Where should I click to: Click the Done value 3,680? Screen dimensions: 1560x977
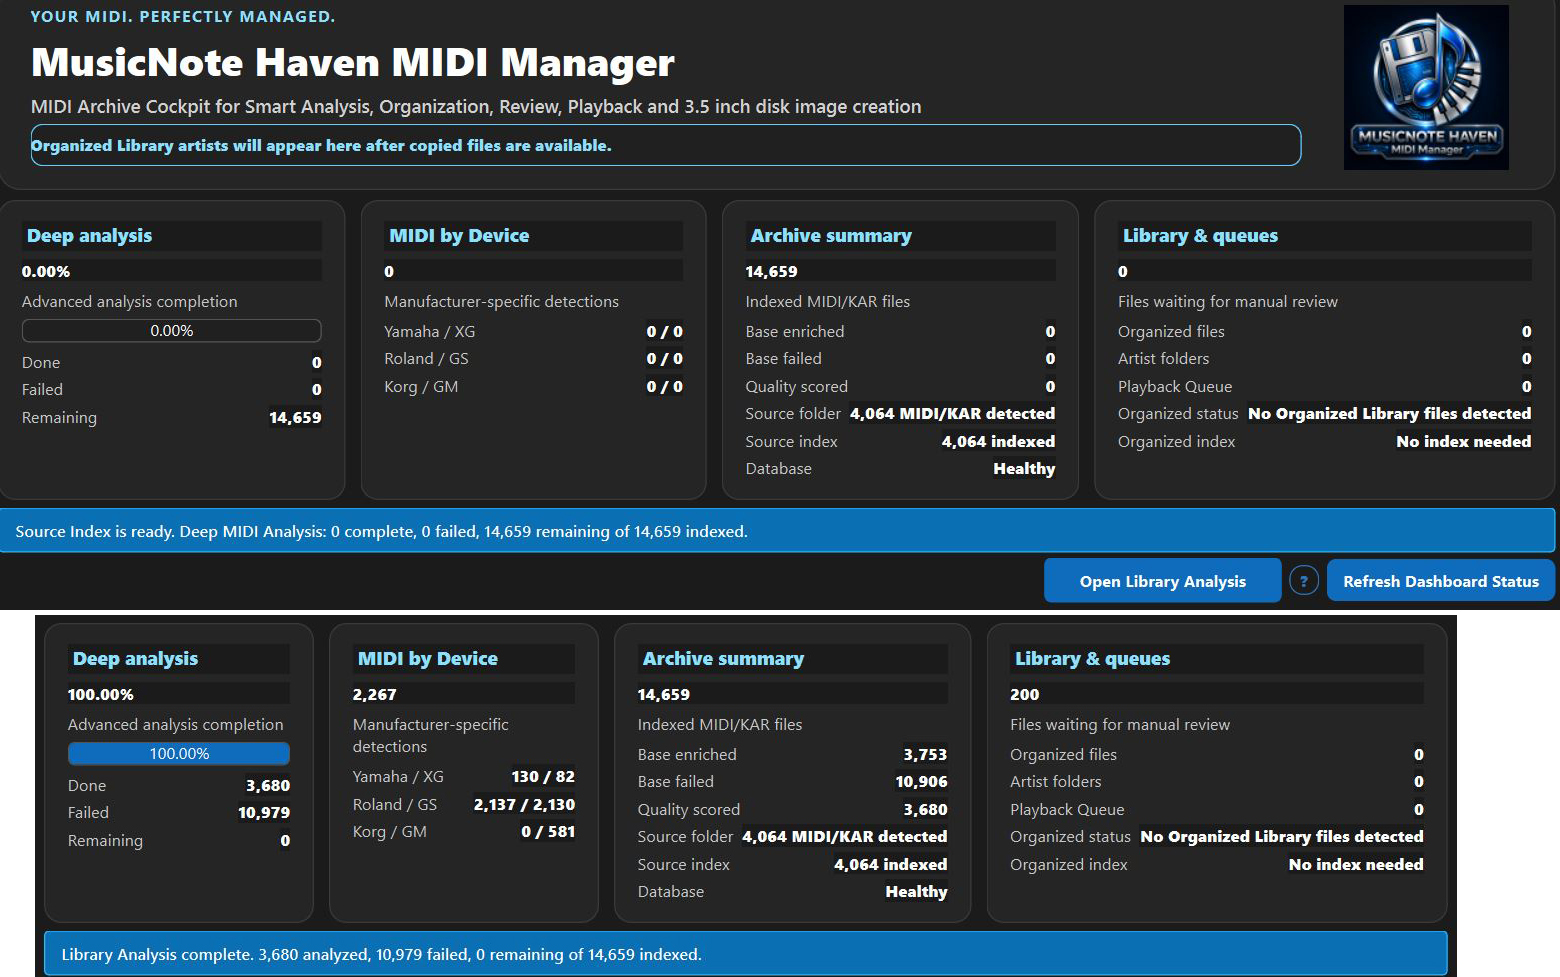tap(268, 786)
